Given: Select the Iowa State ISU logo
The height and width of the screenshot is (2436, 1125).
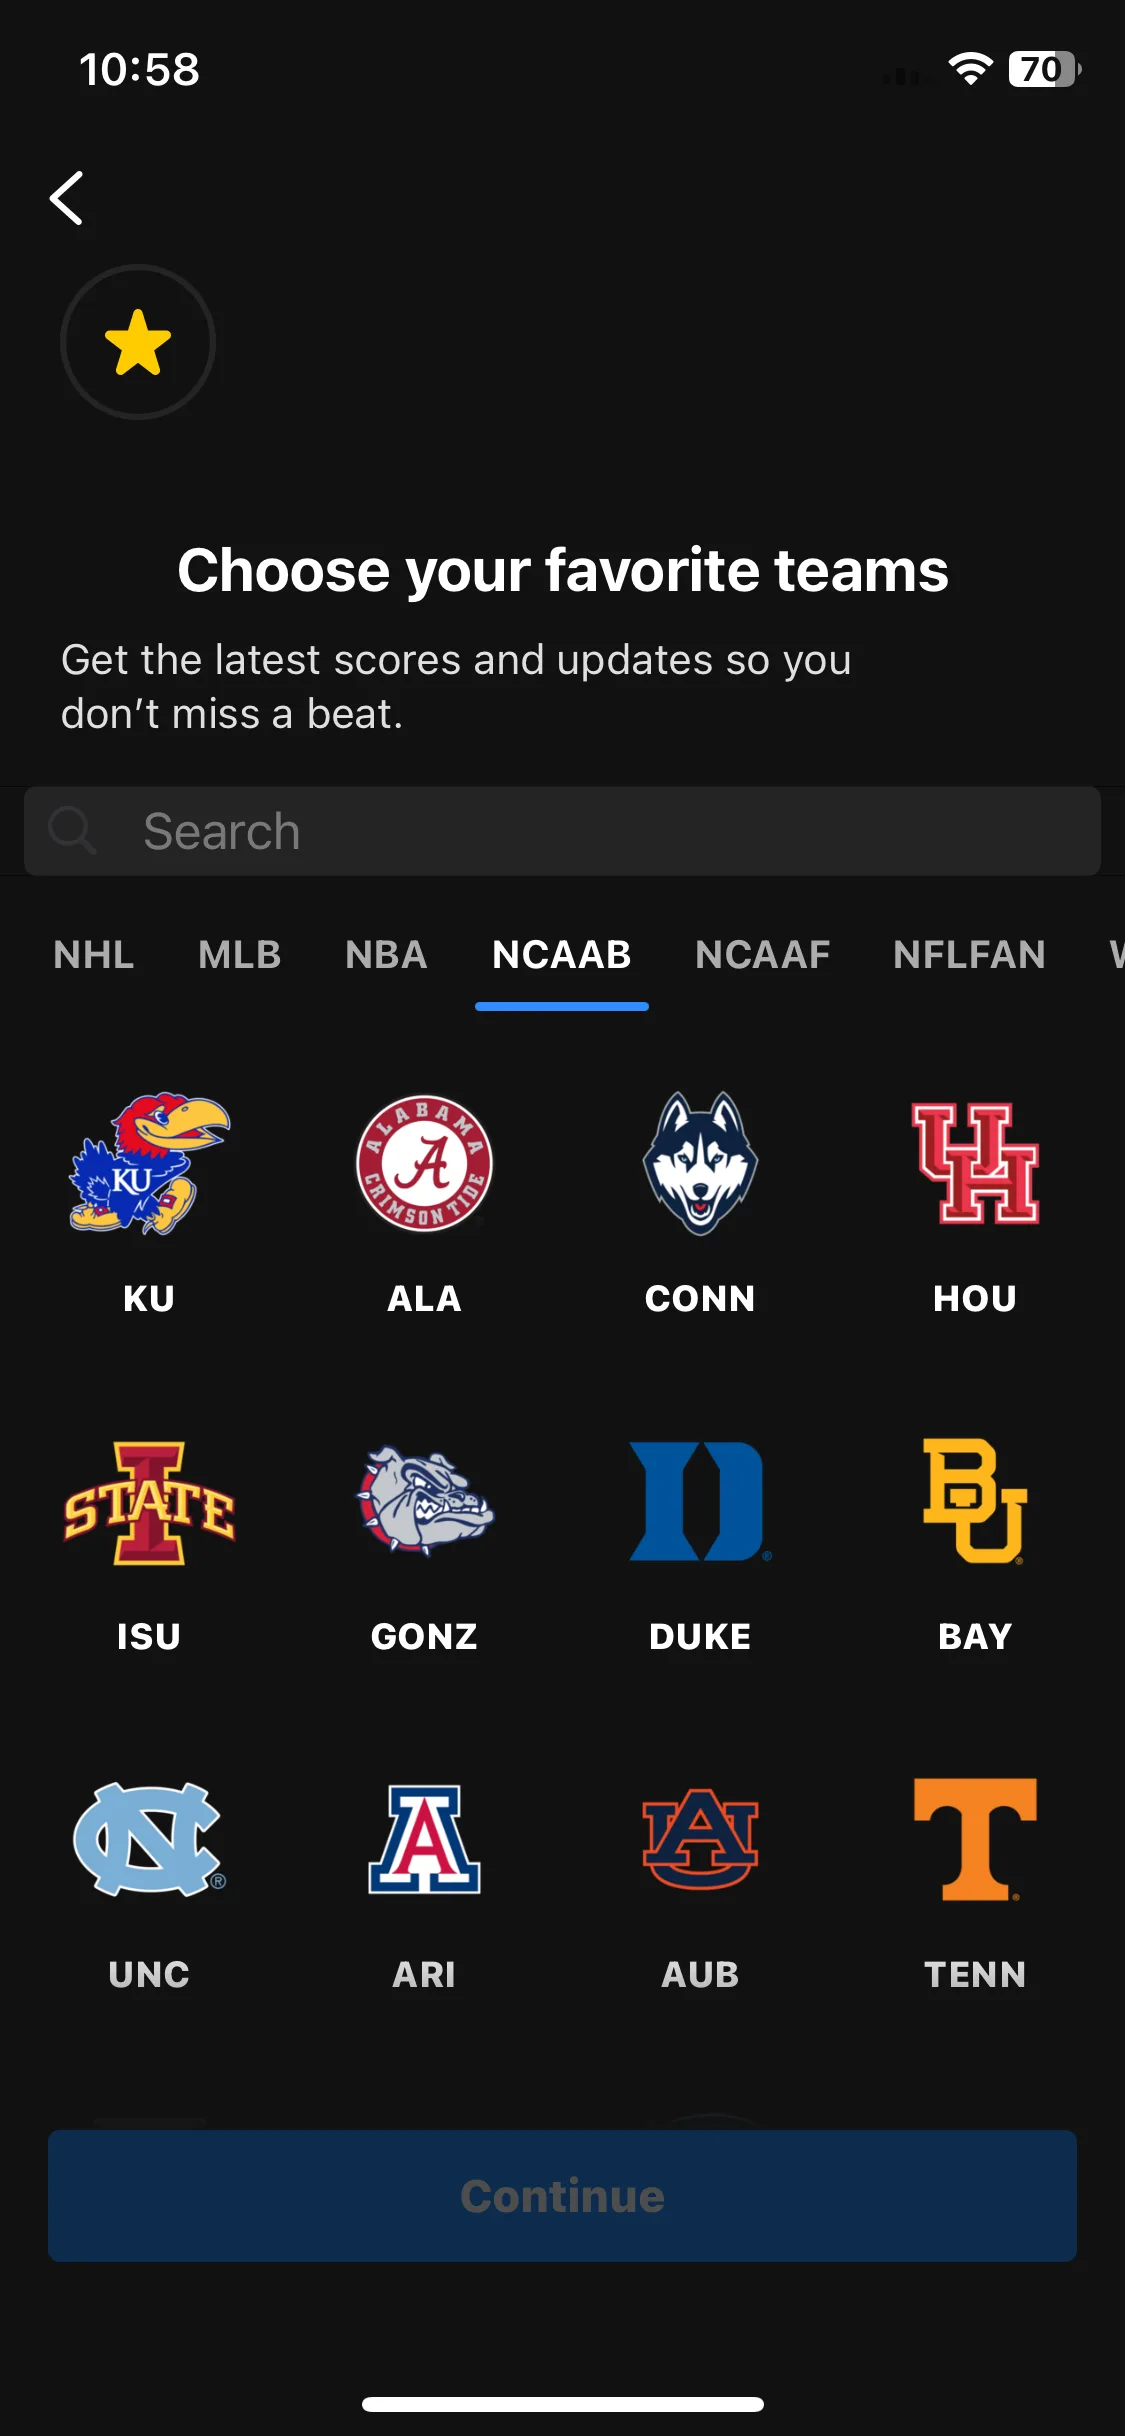Looking at the screenshot, I should (149, 1502).
